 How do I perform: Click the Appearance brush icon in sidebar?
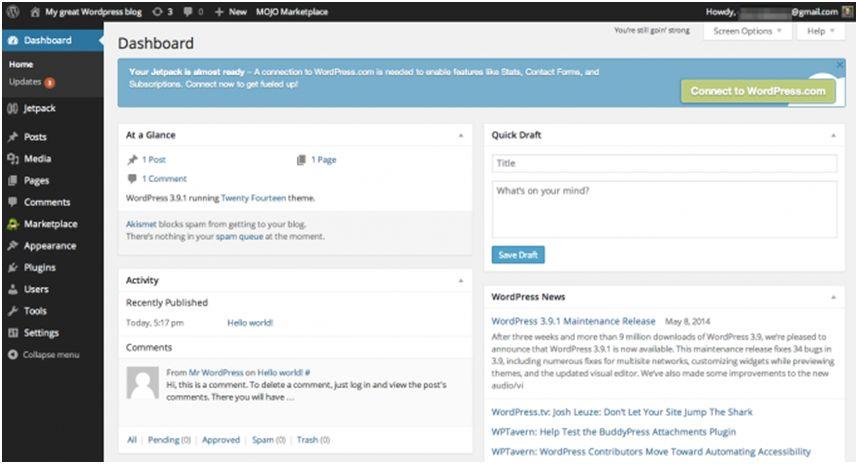13,246
